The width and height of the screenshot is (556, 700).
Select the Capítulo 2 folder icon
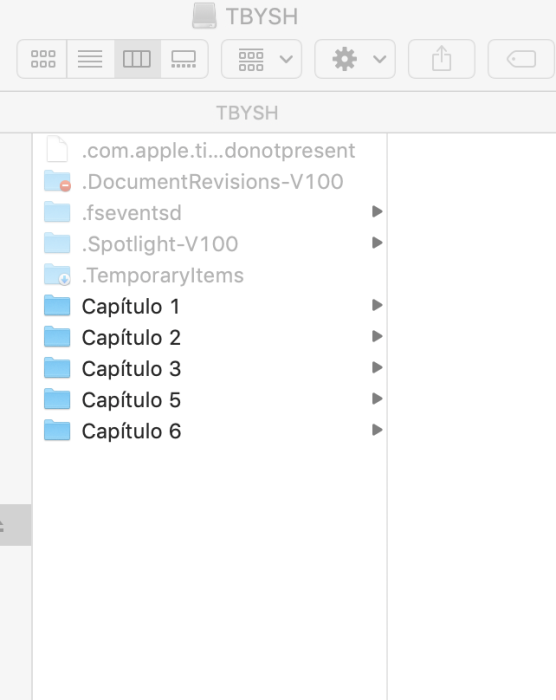coord(57,337)
